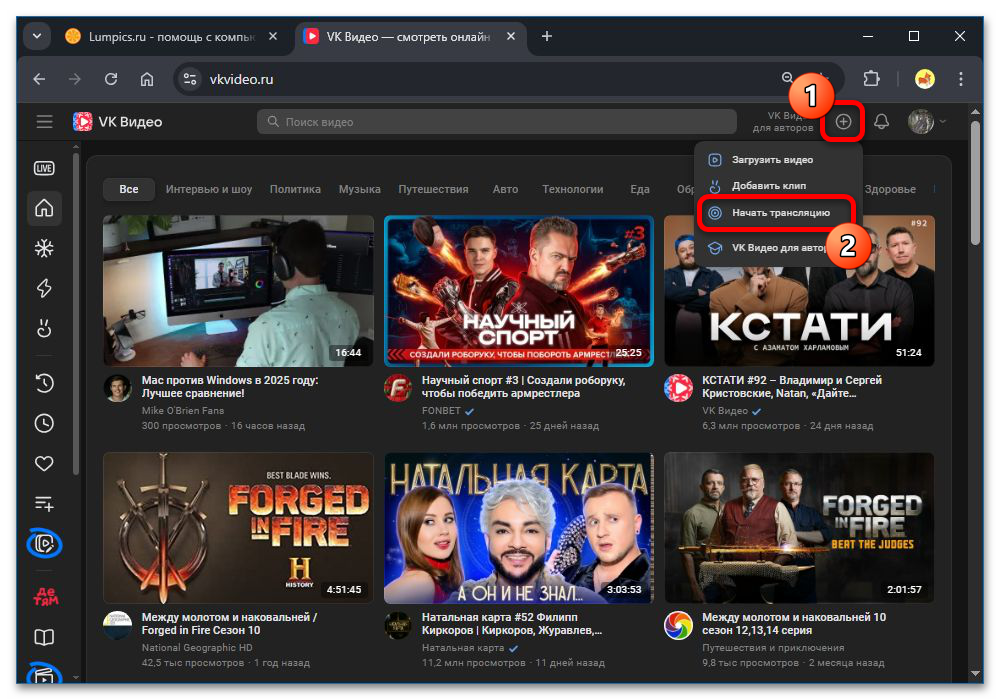1000x700 pixels.
Task: Click title Между молотом и наковальней 10 сезон
Action: 794,623
